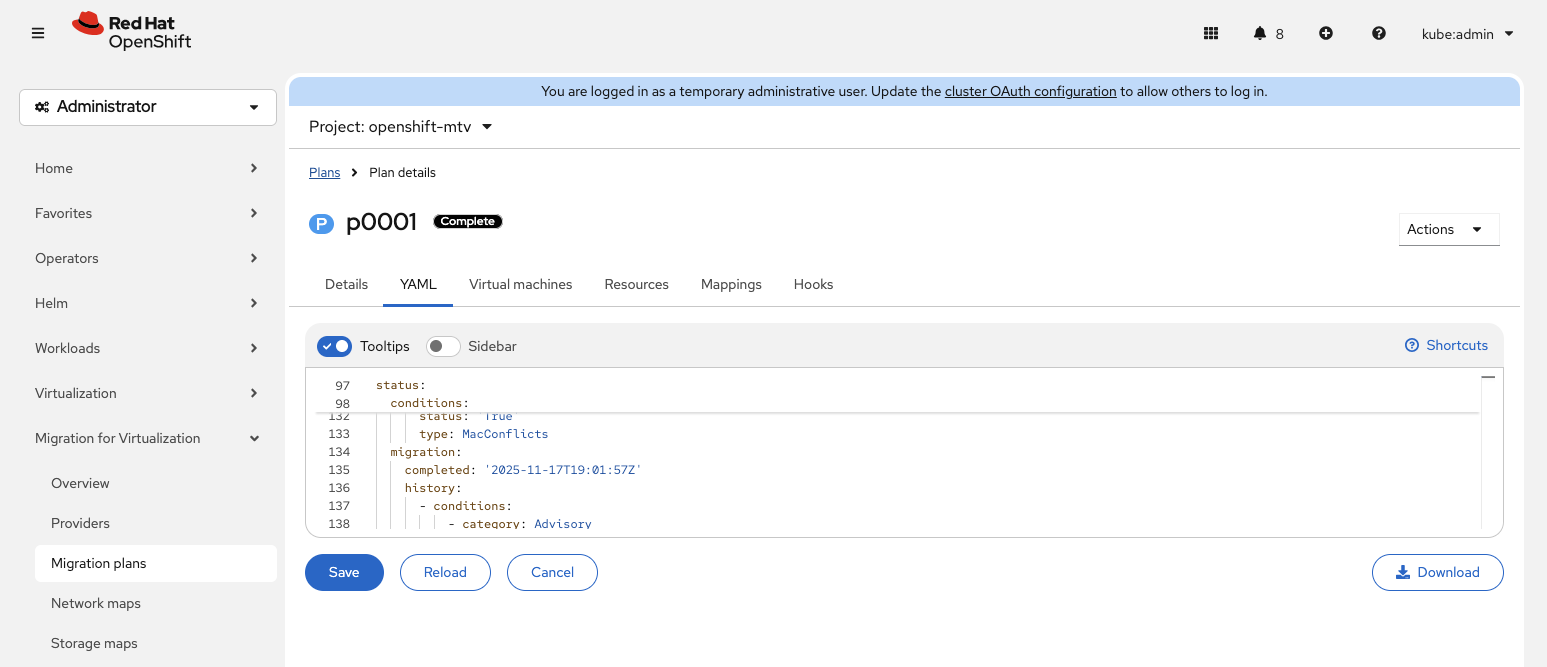Click the blue P plan badge
Image resolution: width=1547 pixels, height=667 pixels.
click(320, 223)
